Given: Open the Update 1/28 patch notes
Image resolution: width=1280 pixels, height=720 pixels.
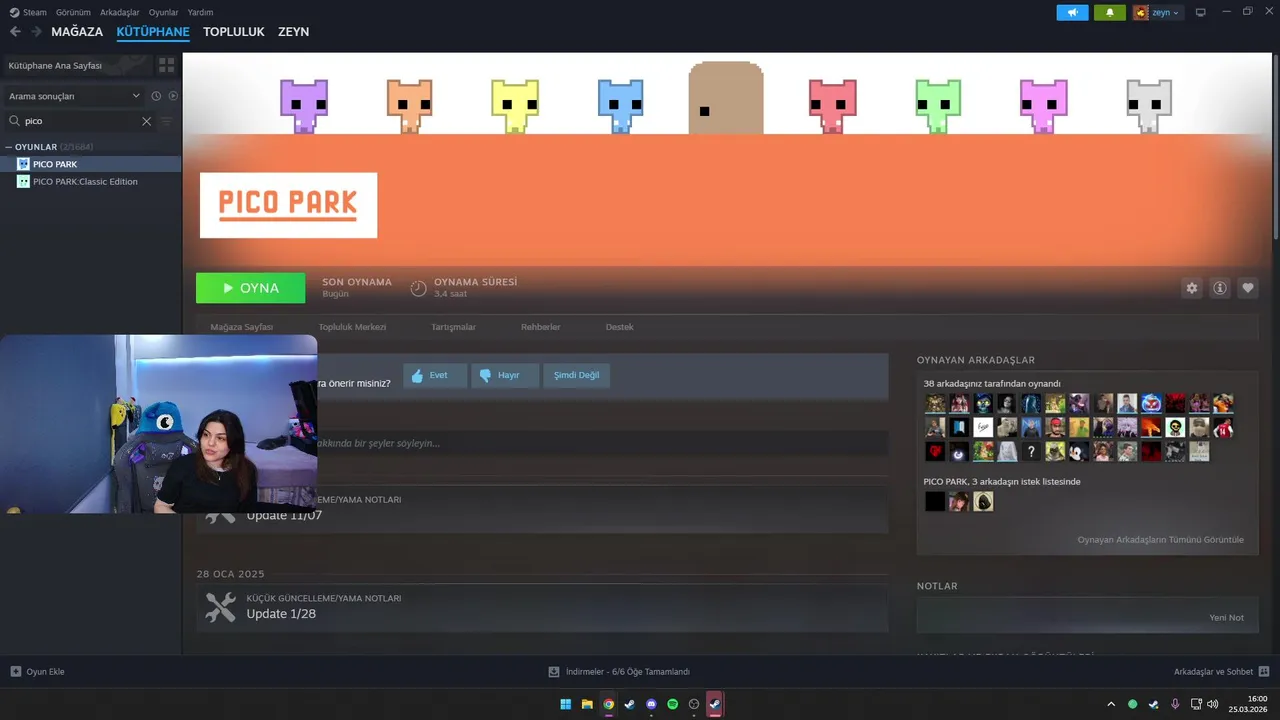Looking at the screenshot, I should (x=542, y=607).
